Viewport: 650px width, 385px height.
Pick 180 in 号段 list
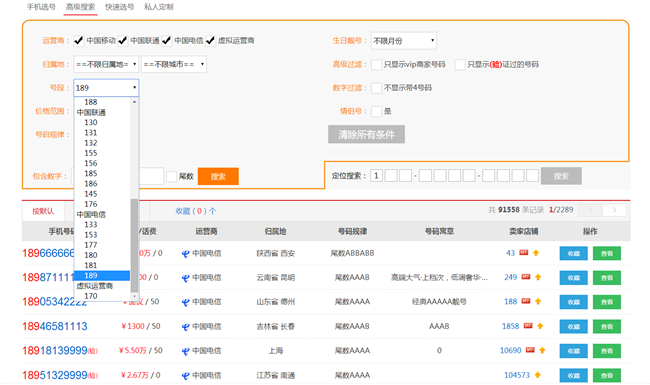click(91, 255)
